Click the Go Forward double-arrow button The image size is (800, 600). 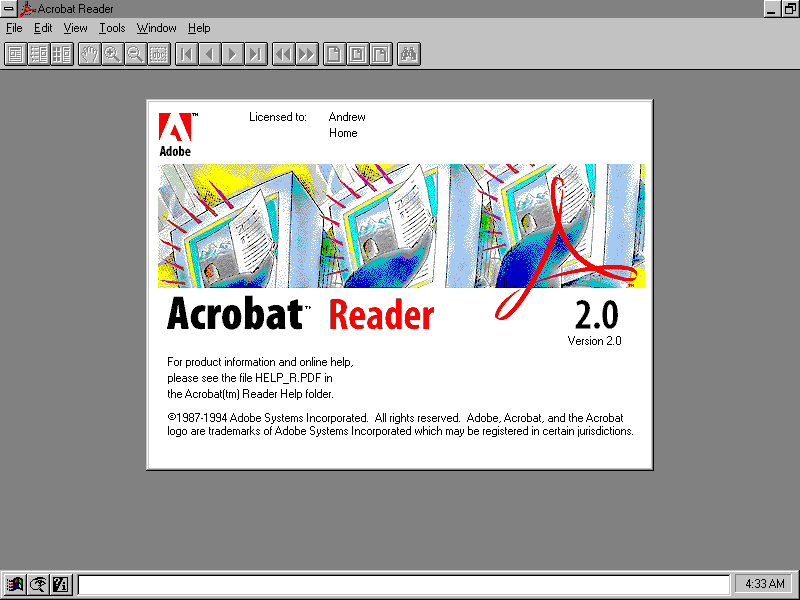click(307, 54)
